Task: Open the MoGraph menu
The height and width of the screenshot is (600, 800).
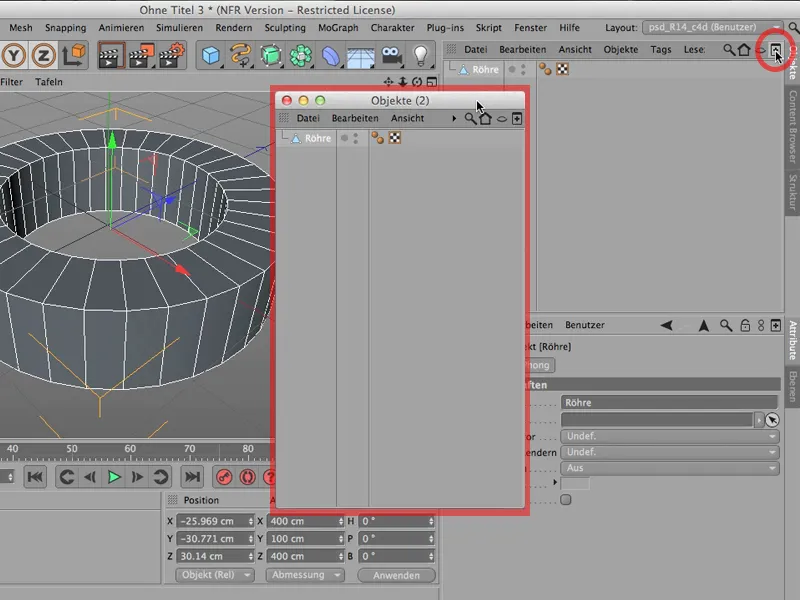Action: (338, 28)
